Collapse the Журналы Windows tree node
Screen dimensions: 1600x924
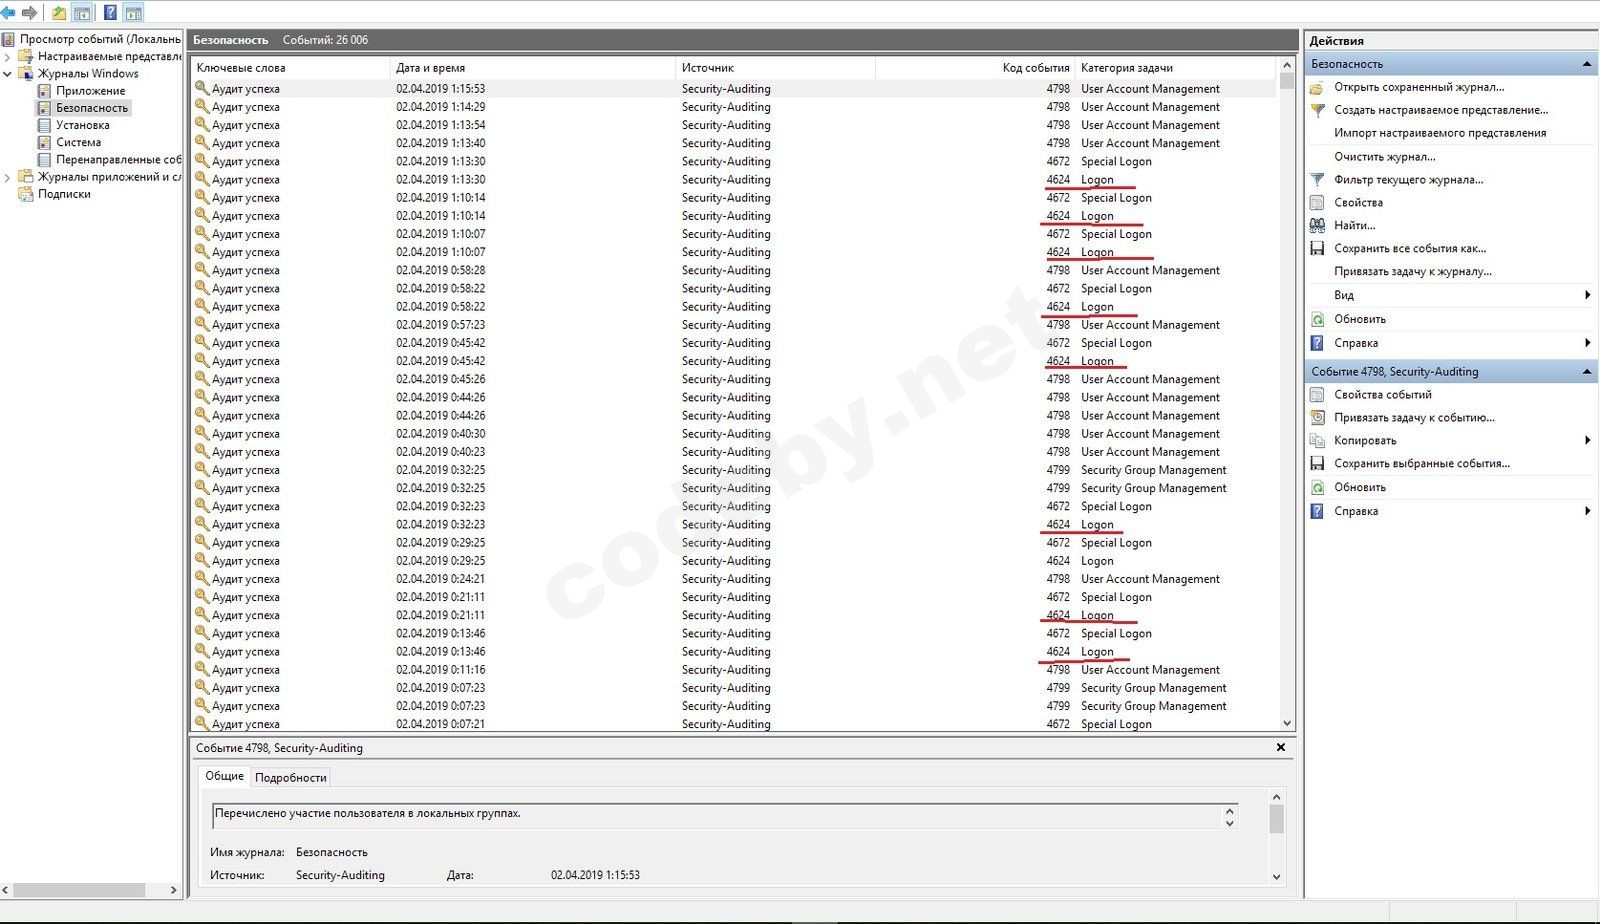point(8,74)
